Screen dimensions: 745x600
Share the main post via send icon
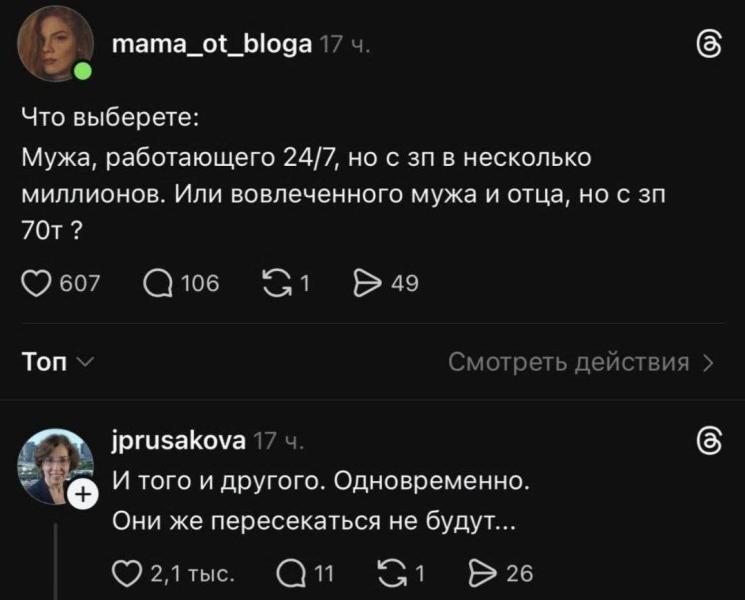pyautogui.click(x=369, y=284)
